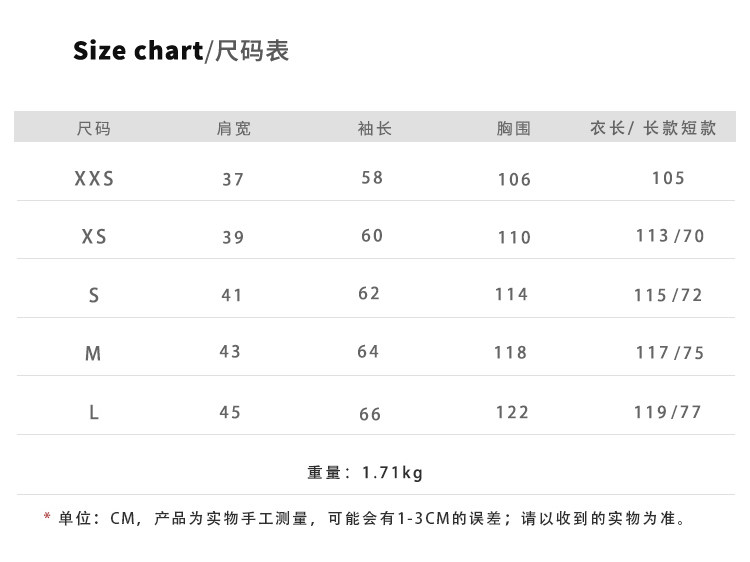Screen dimensions: 750x562
Task: Click shoulder width value 37 in XXS row
Action: 233,180
